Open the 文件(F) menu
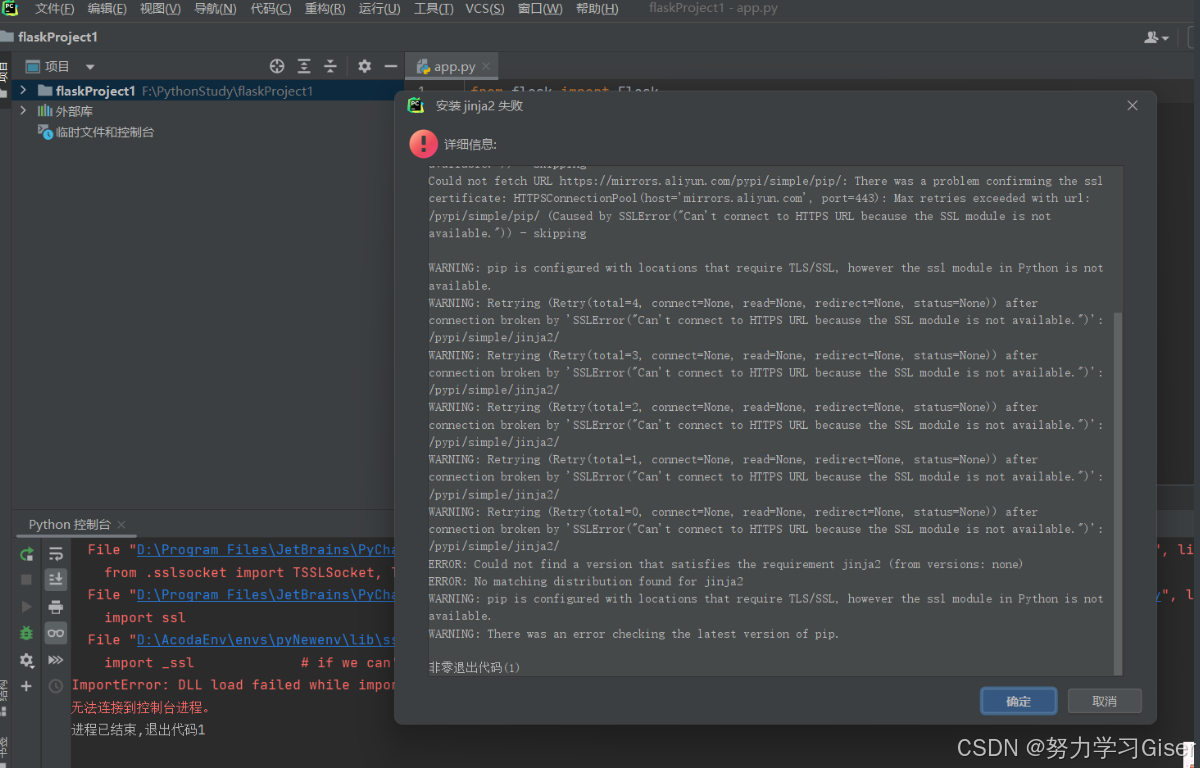The width and height of the screenshot is (1200, 768). 54,9
